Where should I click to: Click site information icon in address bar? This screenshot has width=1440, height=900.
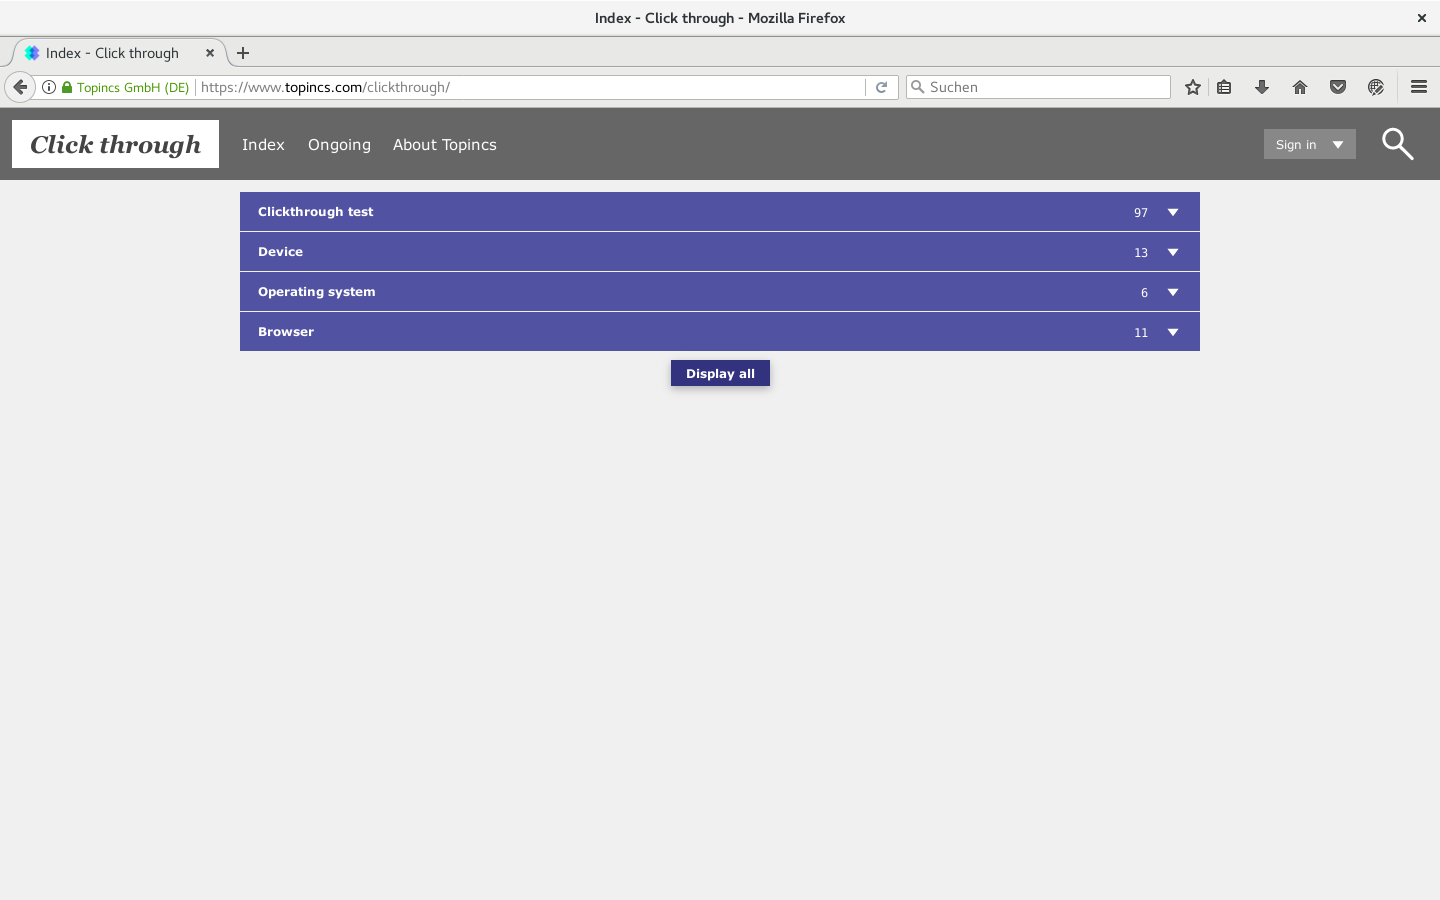click(x=49, y=87)
